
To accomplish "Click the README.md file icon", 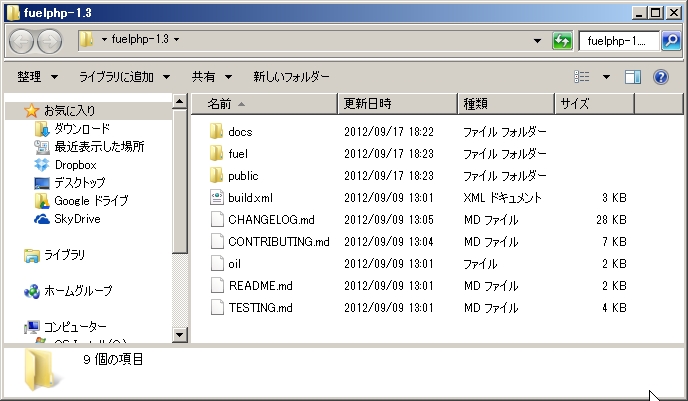I will point(217,285).
